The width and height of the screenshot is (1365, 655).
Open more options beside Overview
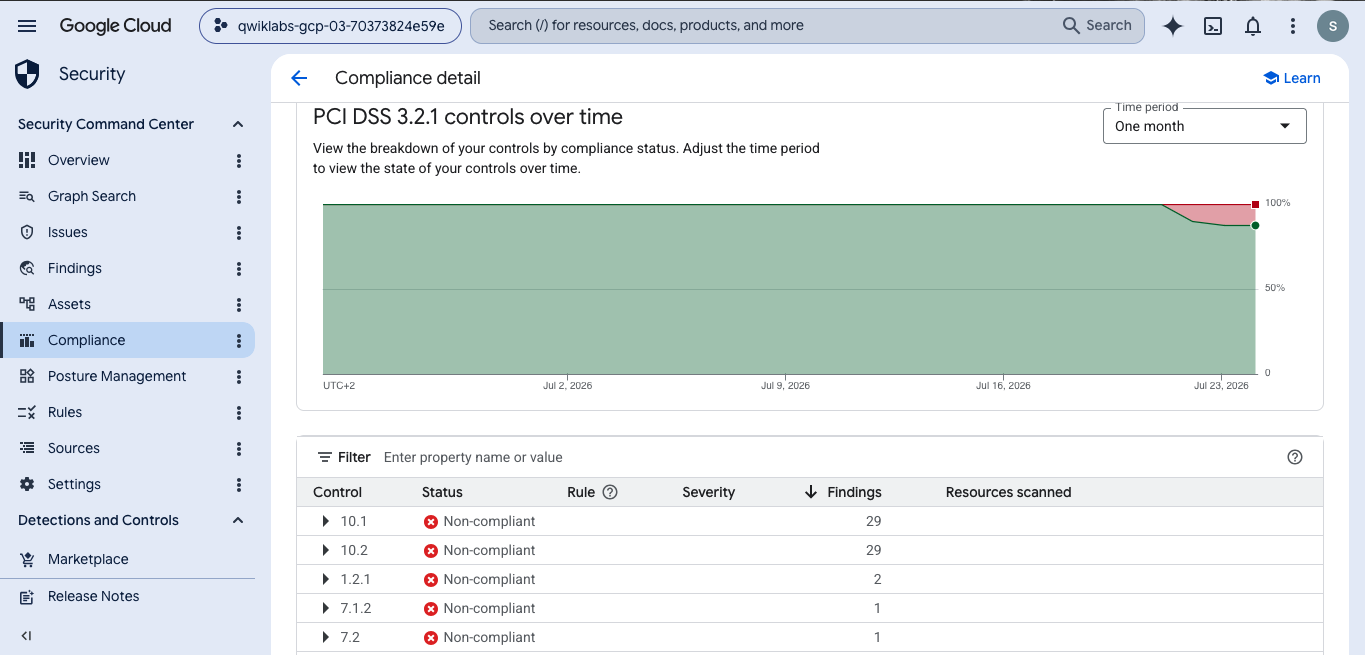239,161
